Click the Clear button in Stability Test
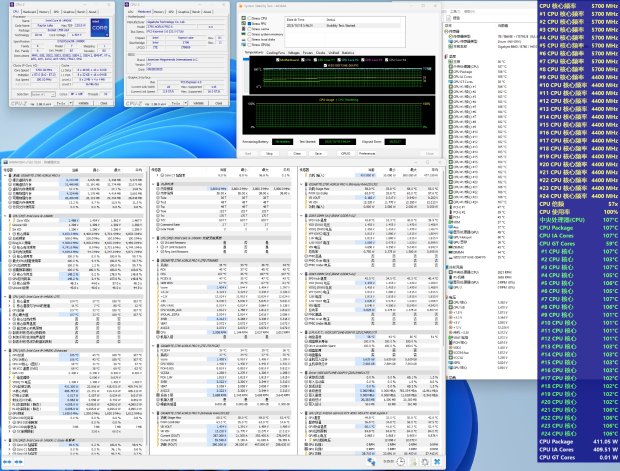 (297, 153)
